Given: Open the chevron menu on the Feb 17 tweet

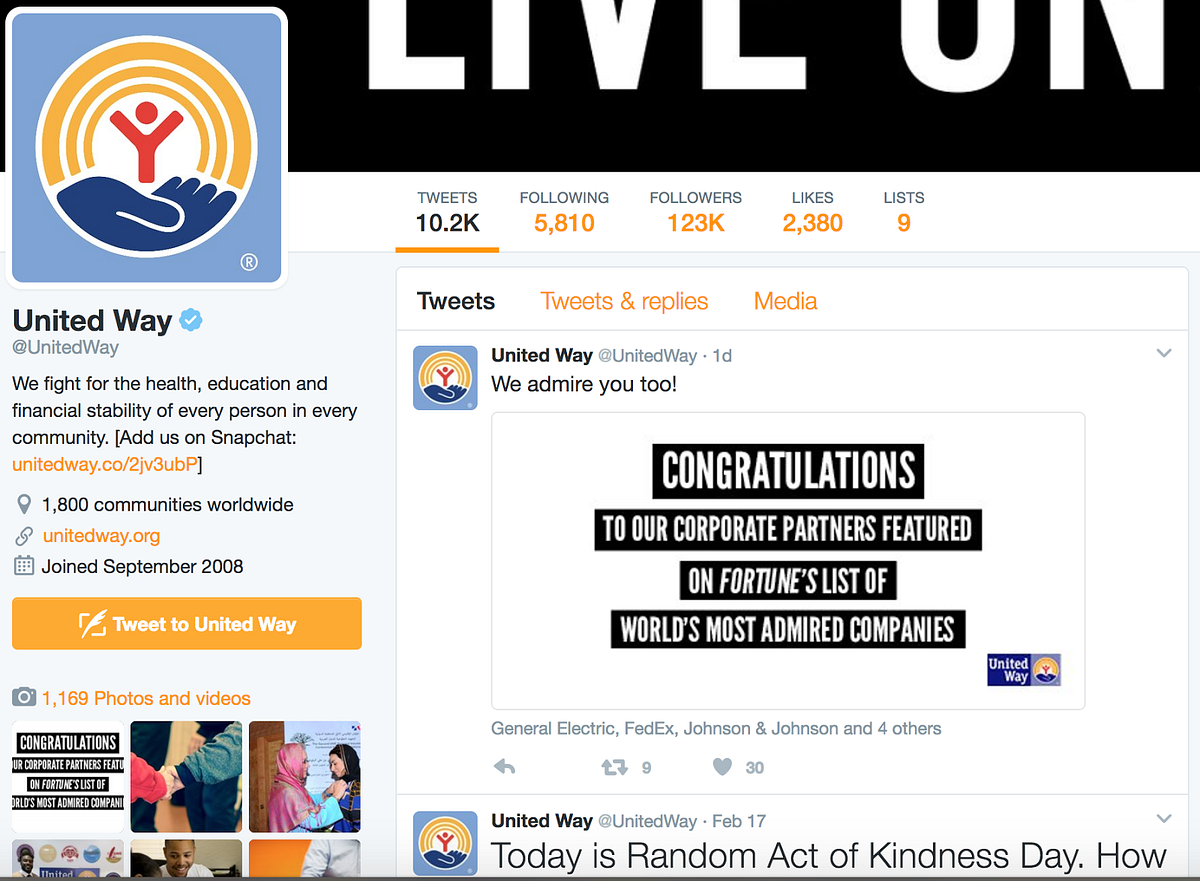Looking at the screenshot, I should pos(1164,819).
